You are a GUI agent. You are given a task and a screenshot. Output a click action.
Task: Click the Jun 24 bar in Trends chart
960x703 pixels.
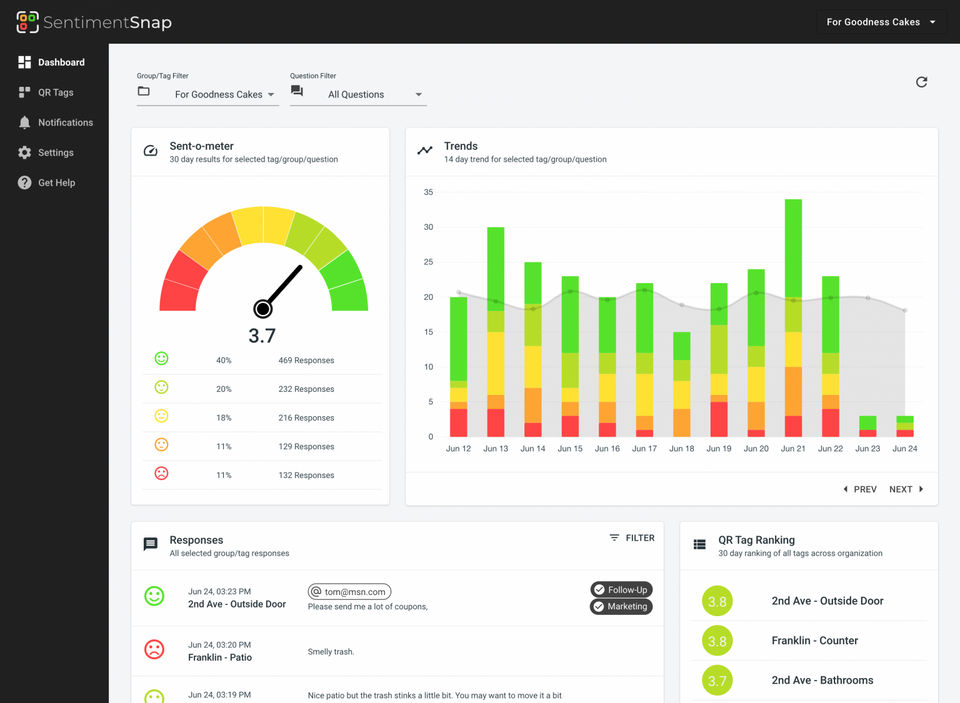[x=905, y=426]
